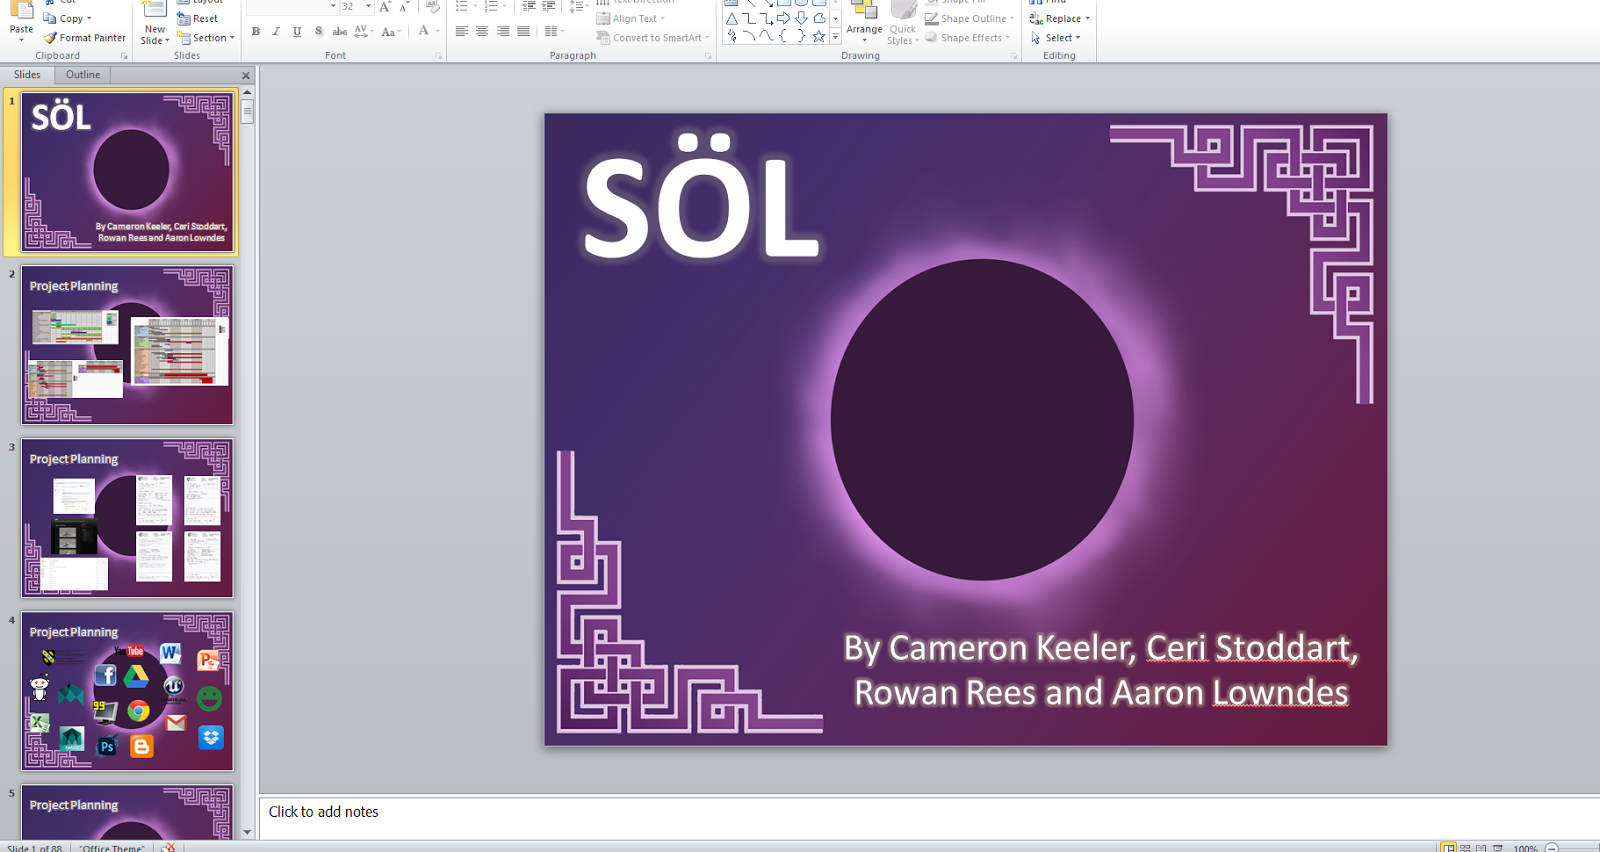Switch to Slide Sorter view icon
Image resolution: width=1600 pixels, height=852 pixels.
(1465, 848)
